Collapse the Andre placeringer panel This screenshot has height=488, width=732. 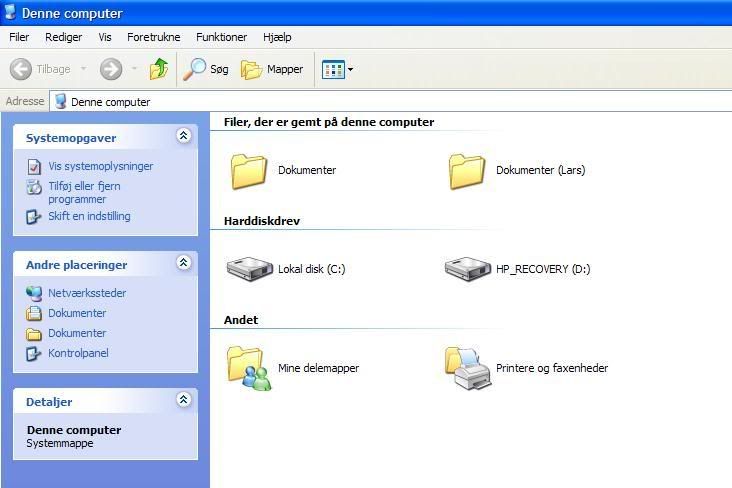click(183, 263)
